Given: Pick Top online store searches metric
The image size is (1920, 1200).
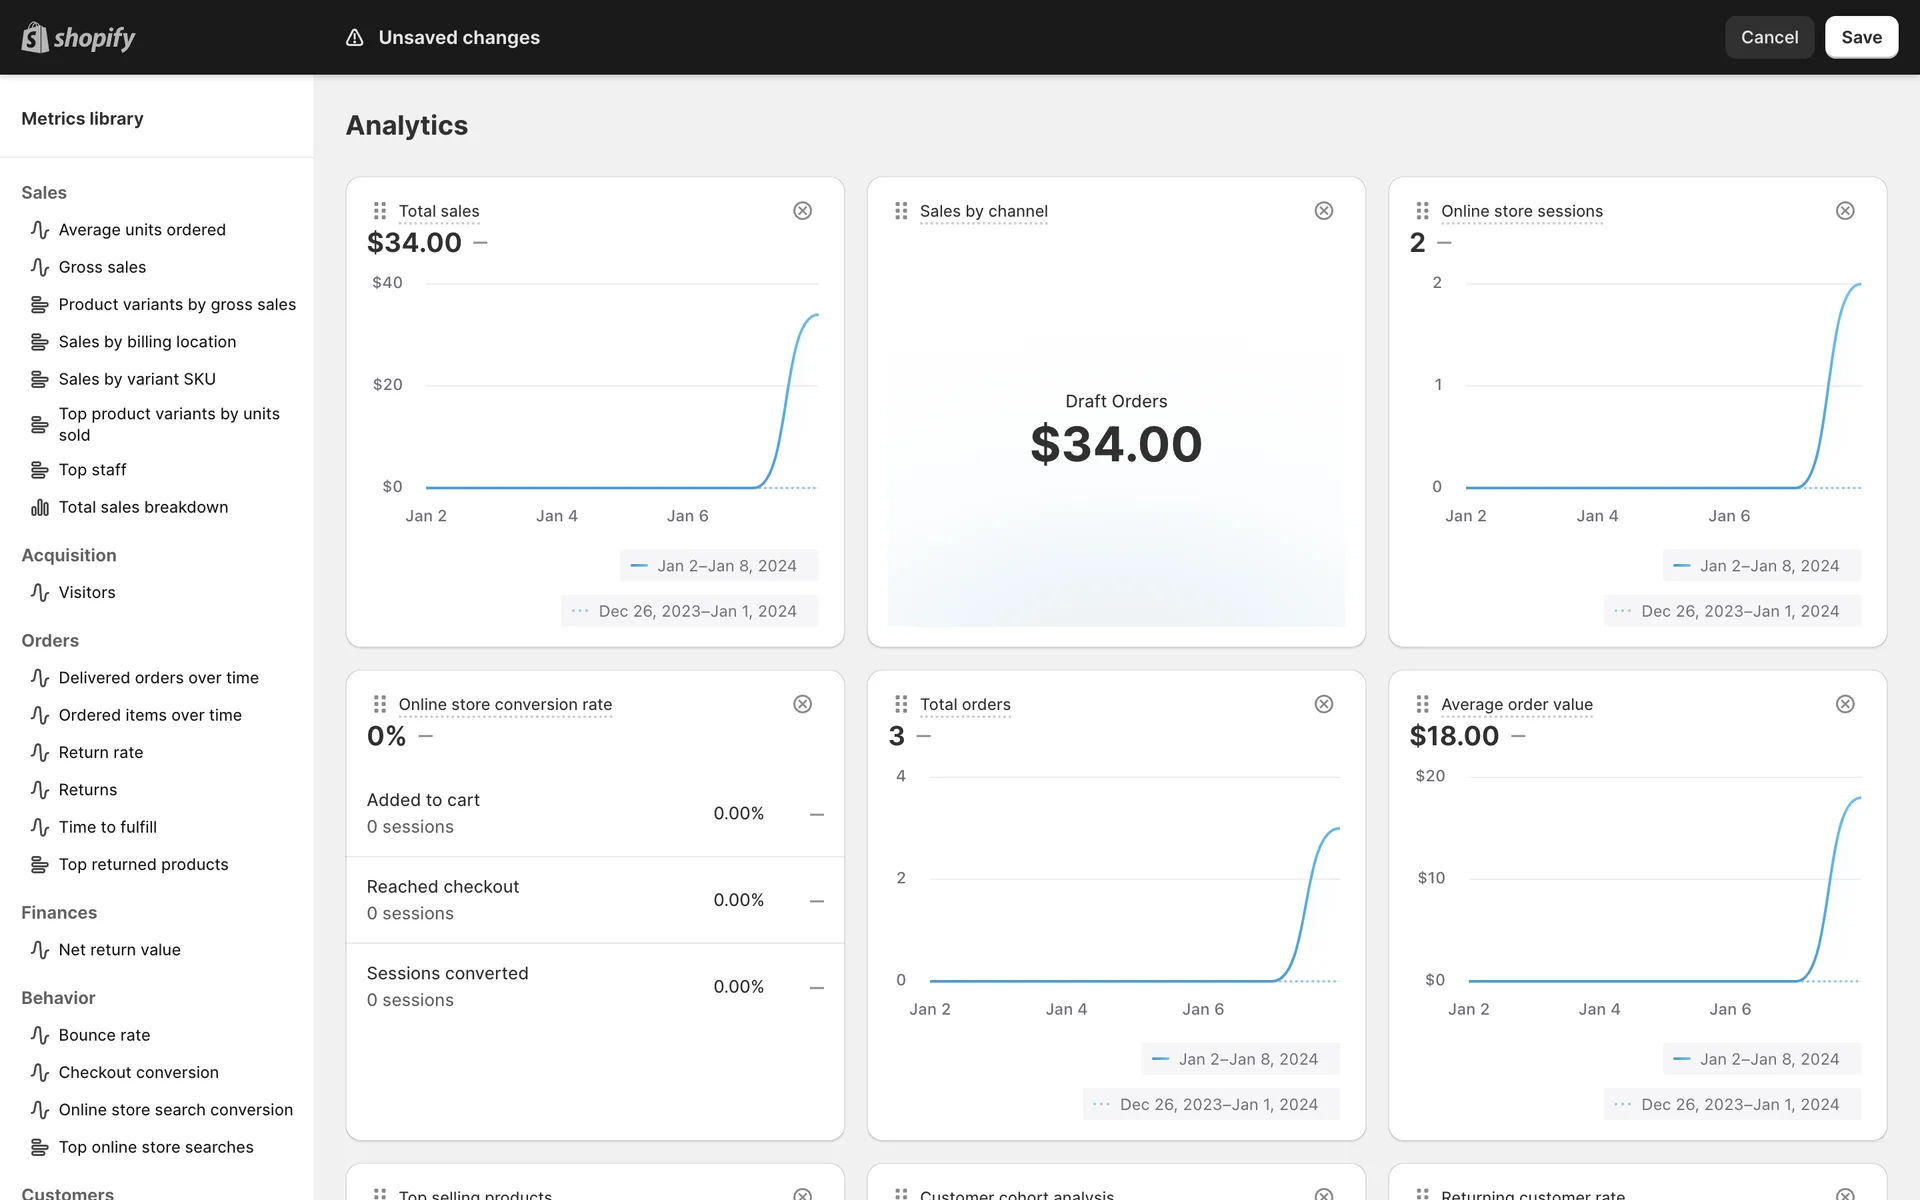Looking at the screenshot, I should point(156,1147).
